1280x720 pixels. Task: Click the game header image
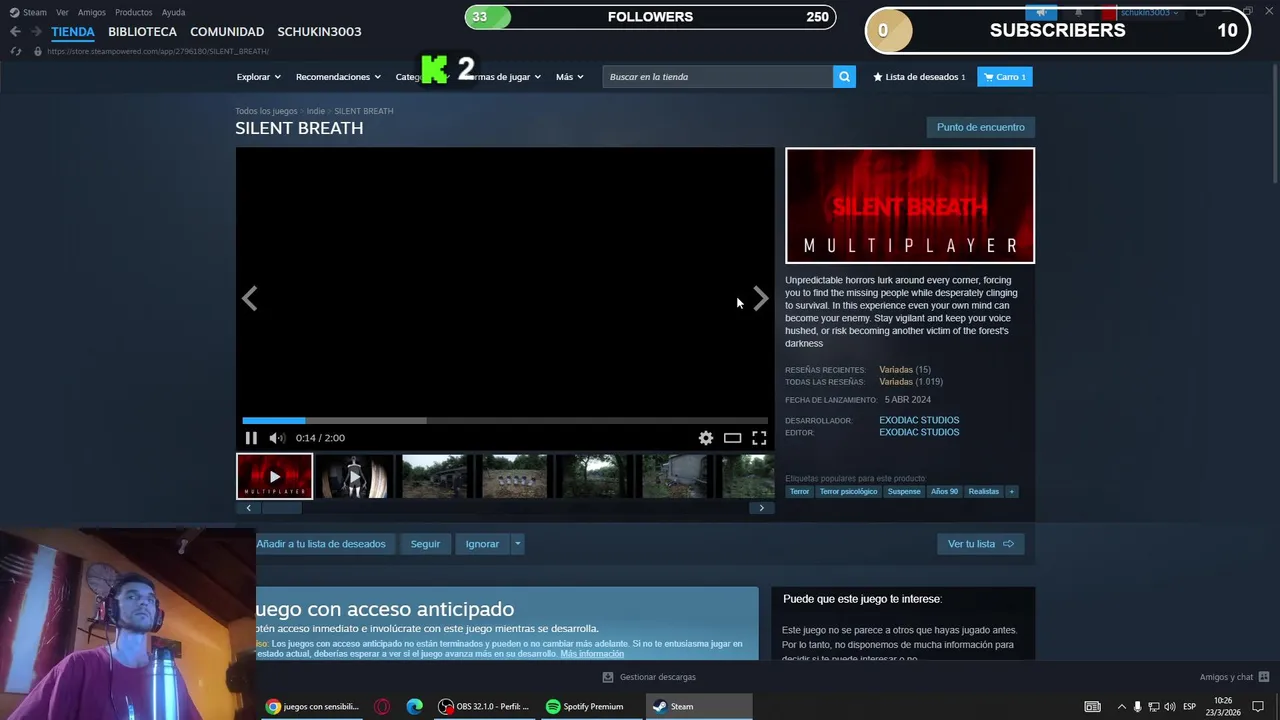click(910, 206)
